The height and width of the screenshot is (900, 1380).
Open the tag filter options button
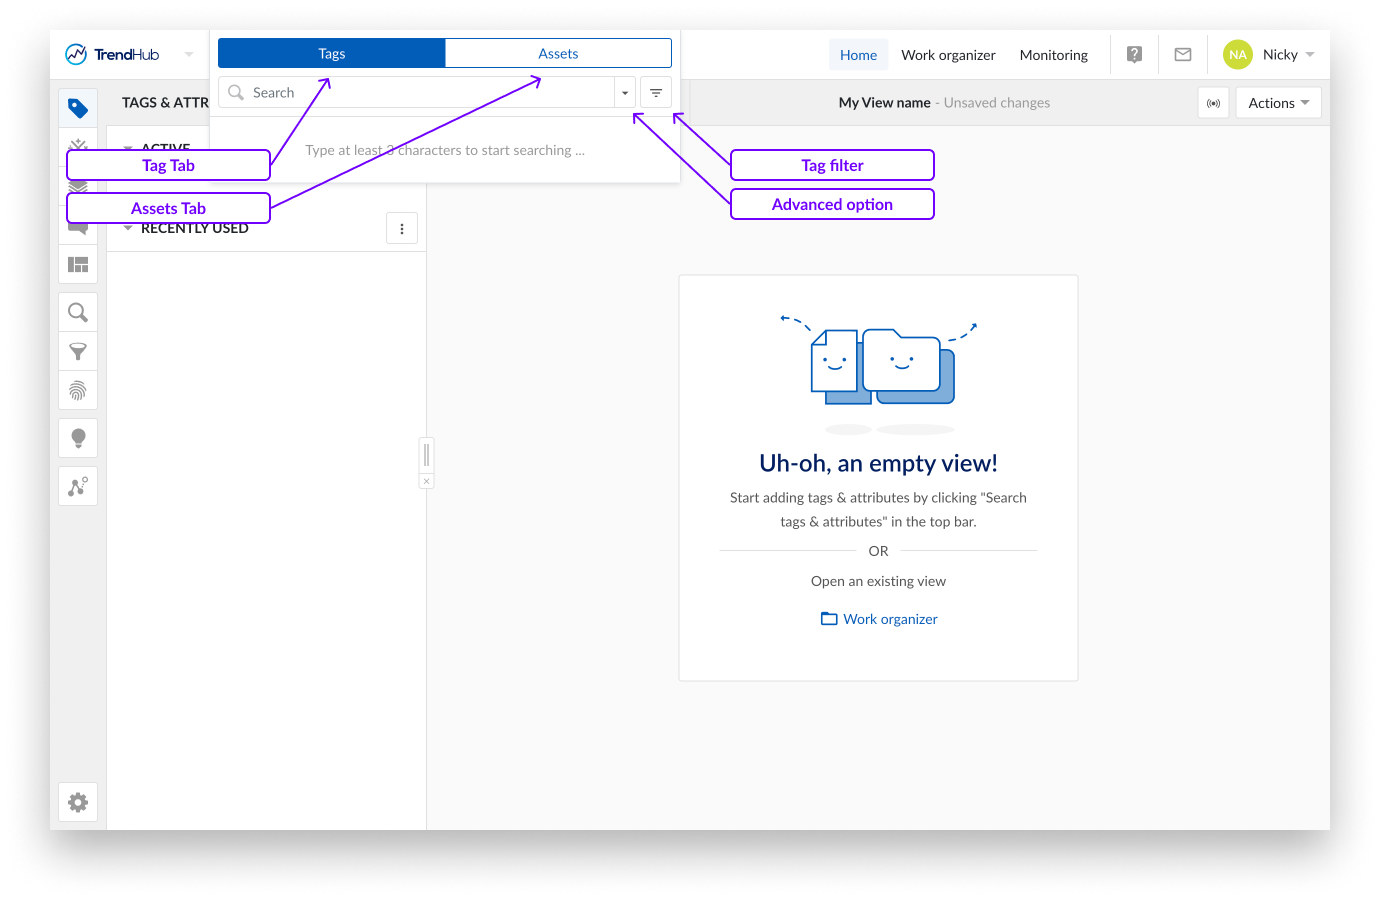tap(656, 93)
